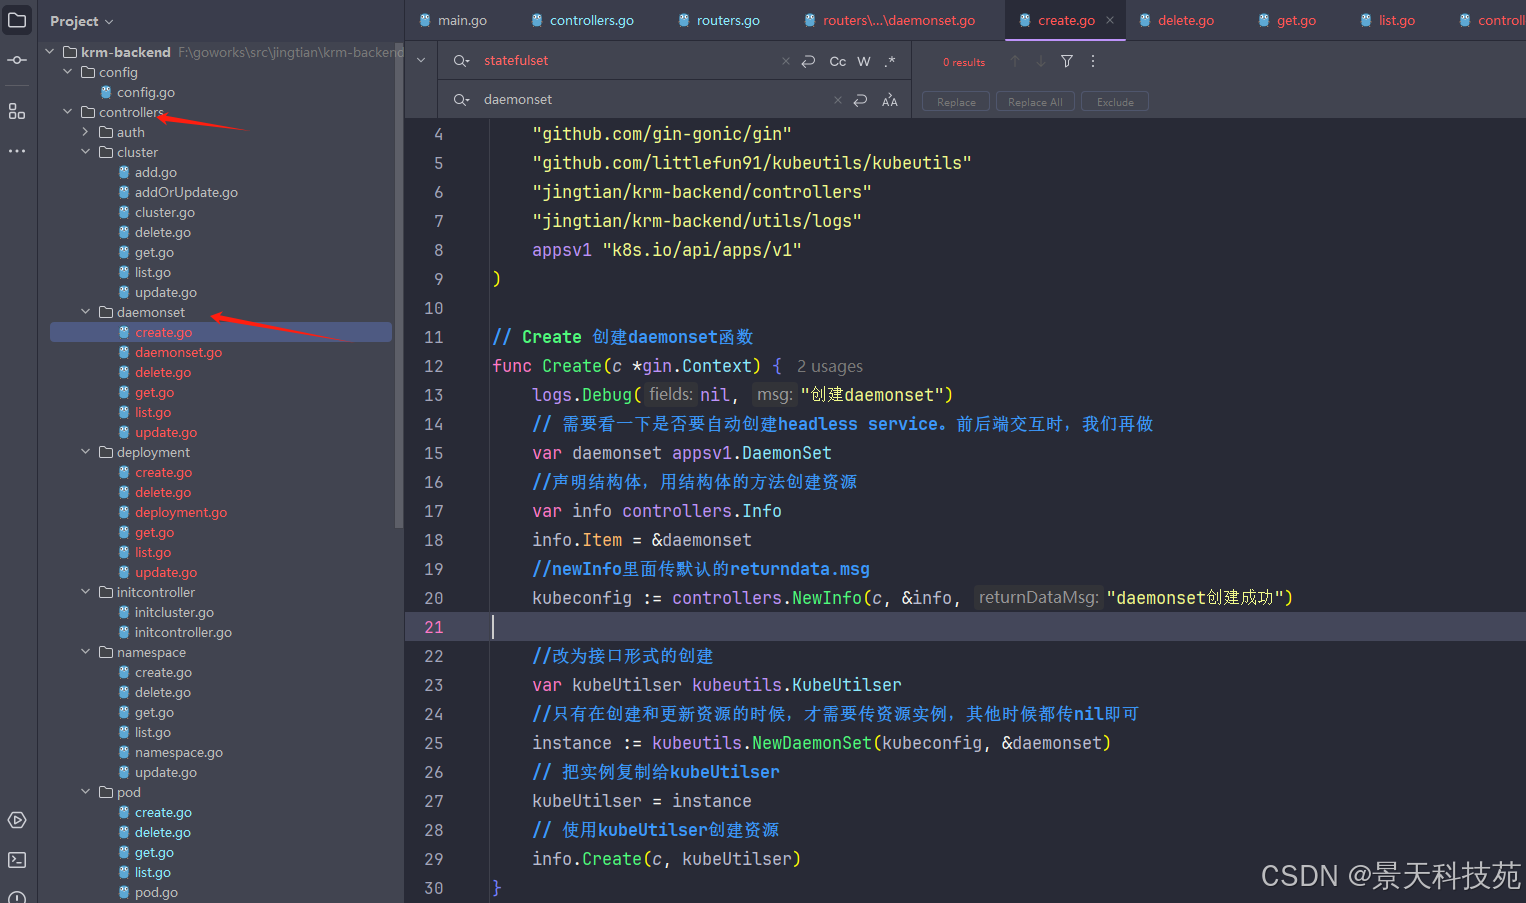The width and height of the screenshot is (1526, 903).
Task: Collapse the pod folder
Action: point(86,792)
